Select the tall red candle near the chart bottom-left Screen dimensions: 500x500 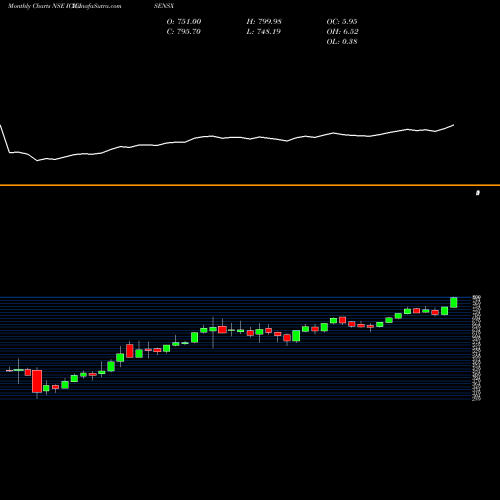pyautogui.click(x=37, y=381)
